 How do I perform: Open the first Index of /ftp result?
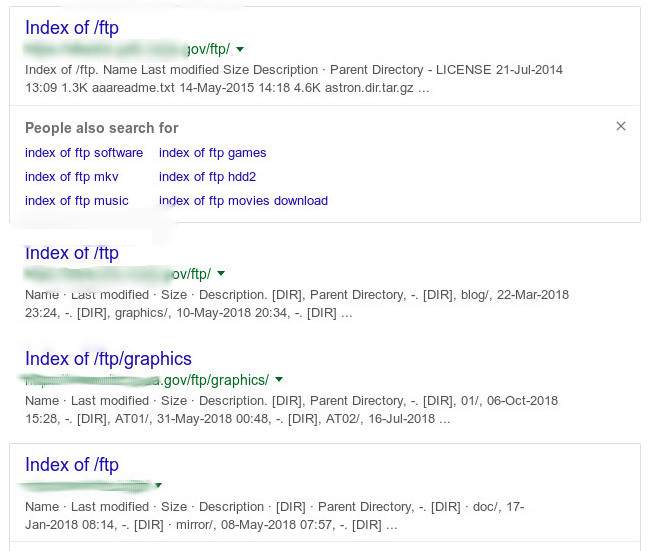(x=72, y=28)
